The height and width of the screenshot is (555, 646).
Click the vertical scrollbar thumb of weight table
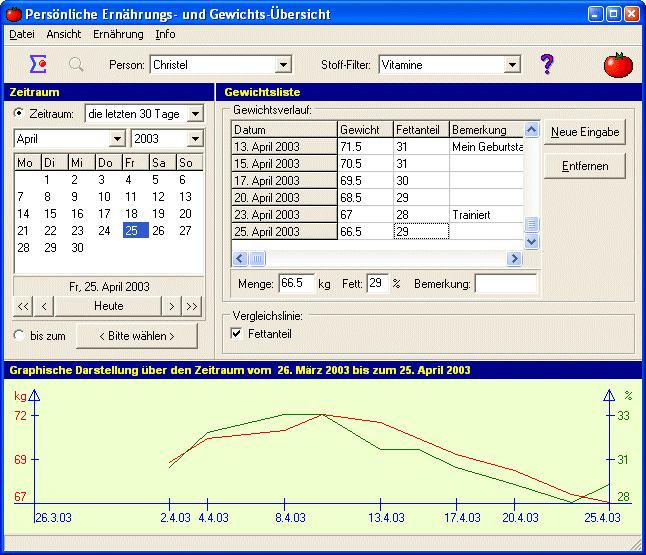[531, 225]
